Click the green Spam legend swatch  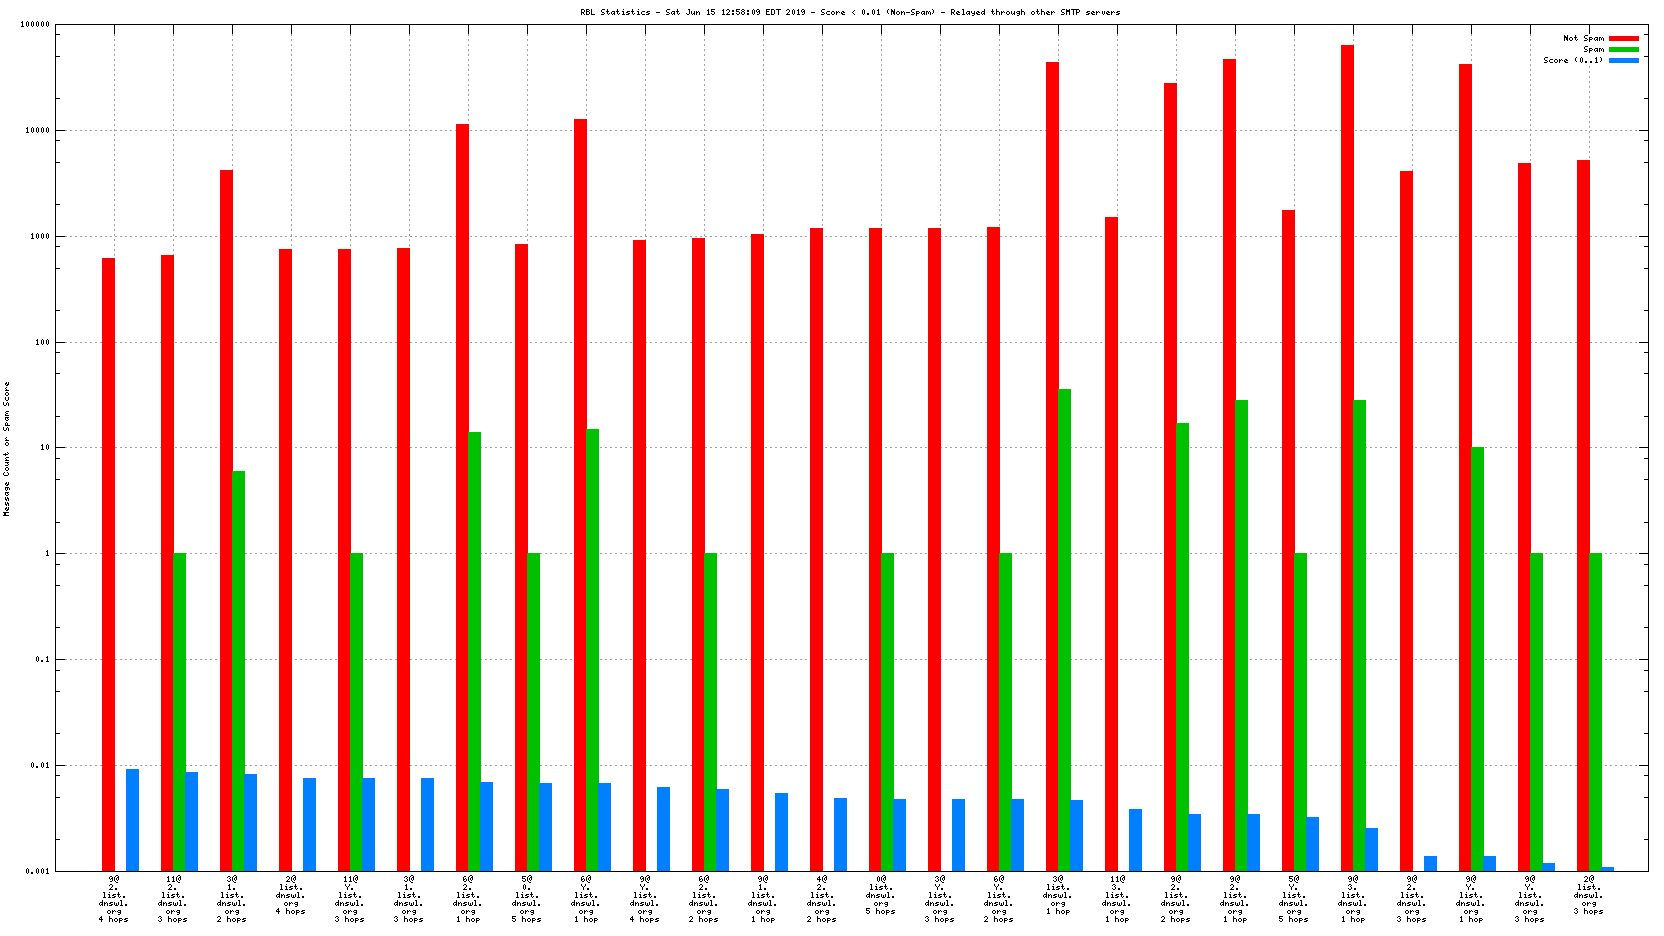pyautogui.click(x=1623, y=49)
